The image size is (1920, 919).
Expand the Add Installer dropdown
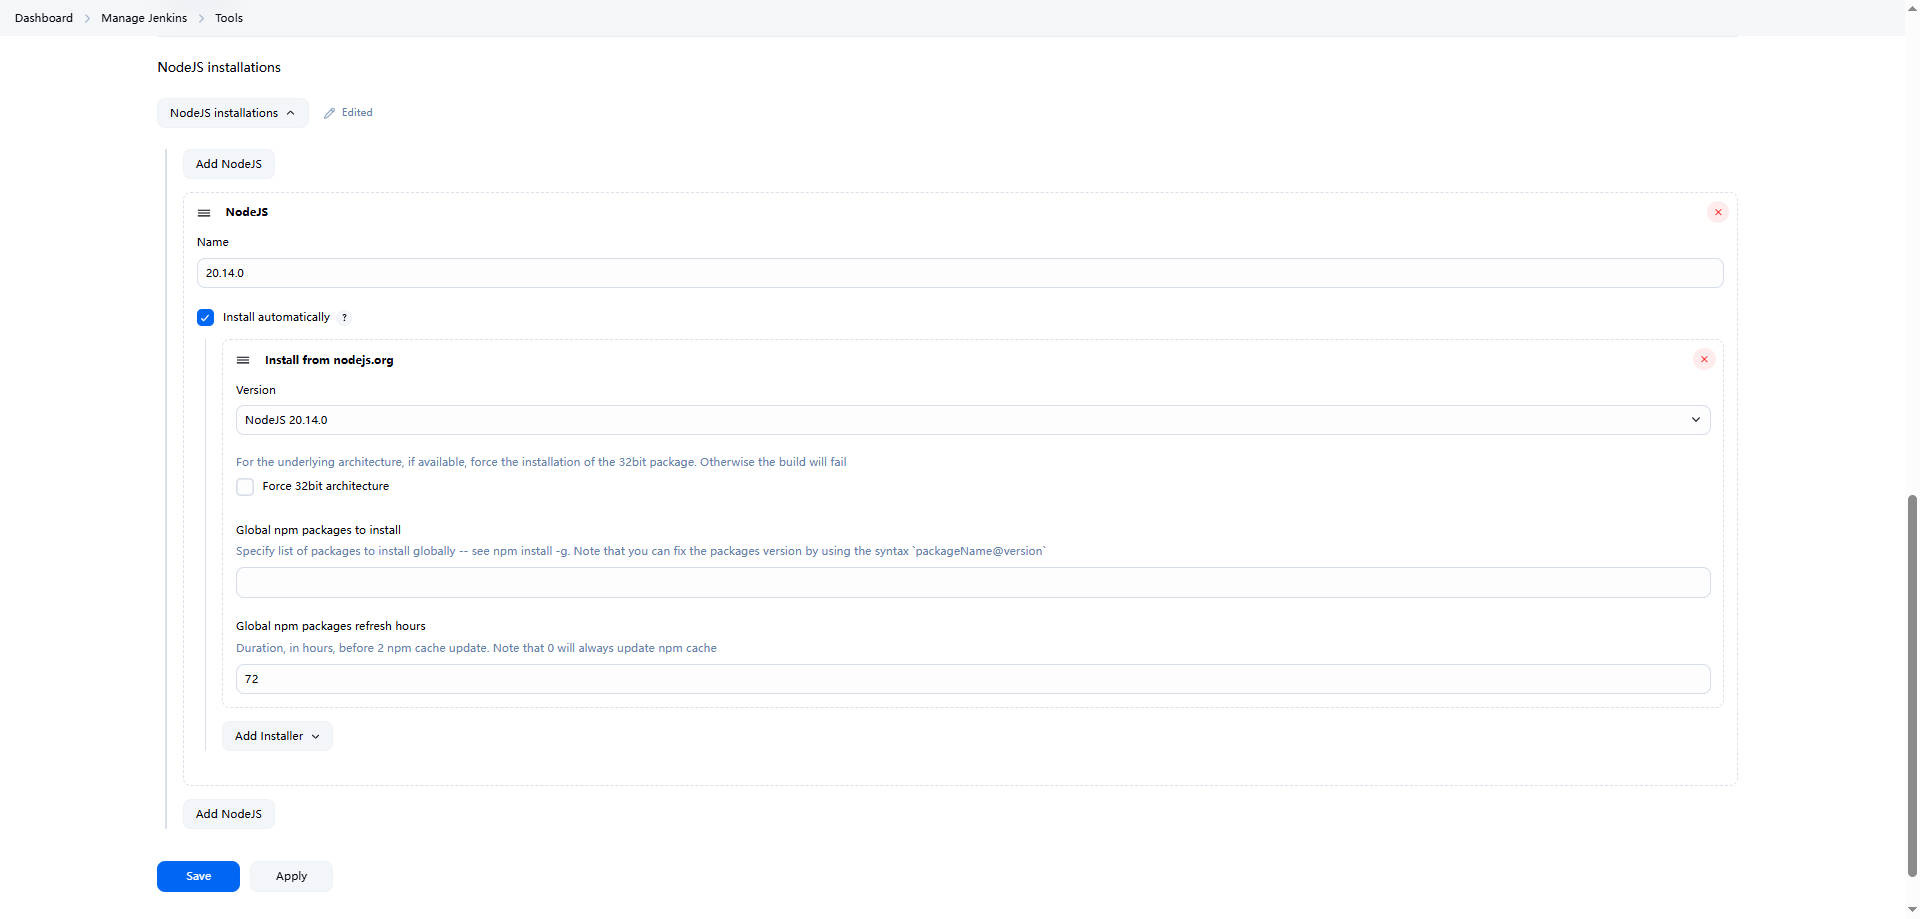pyautogui.click(x=277, y=736)
